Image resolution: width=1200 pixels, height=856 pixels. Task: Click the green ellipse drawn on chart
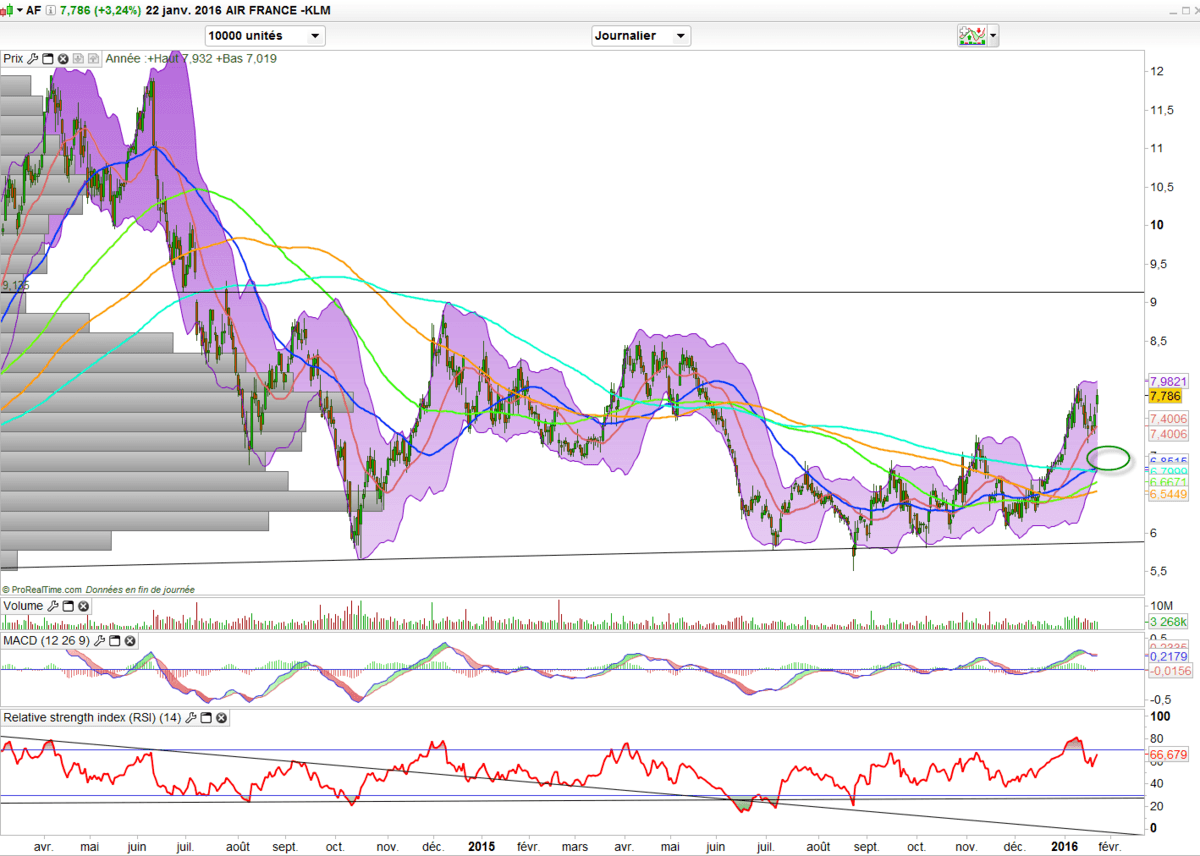click(x=1108, y=459)
